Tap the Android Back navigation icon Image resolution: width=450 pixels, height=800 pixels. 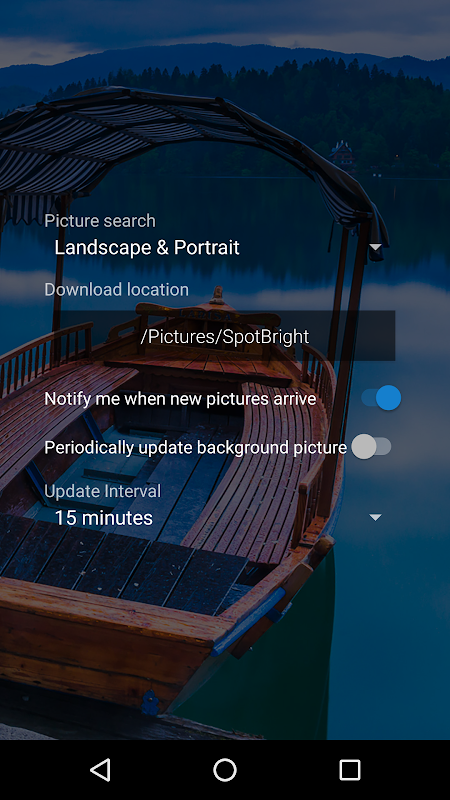(101, 769)
